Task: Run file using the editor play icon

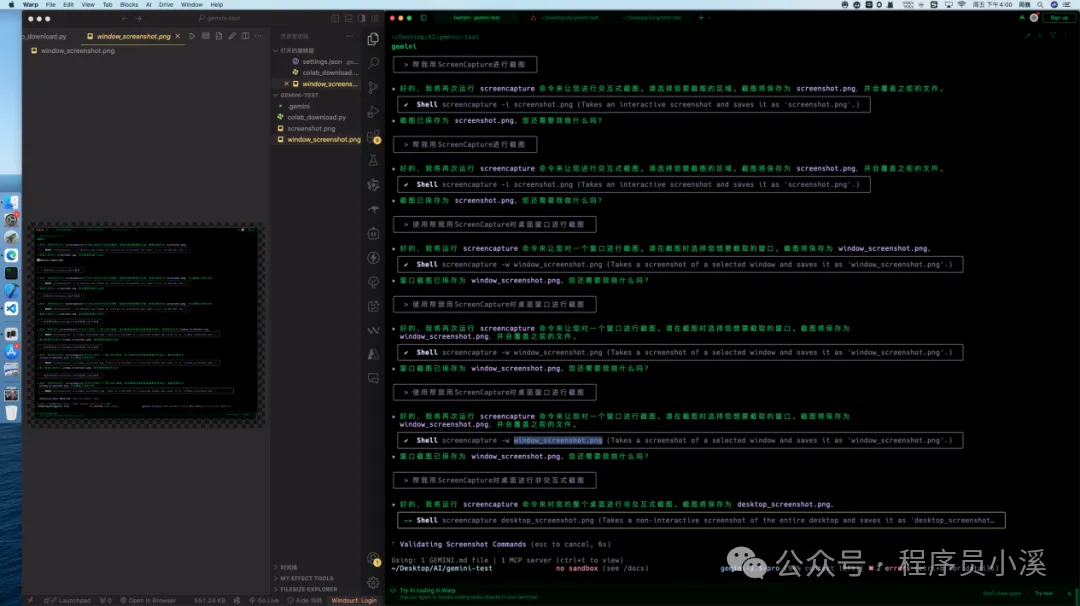Action: click(x=192, y=36)
